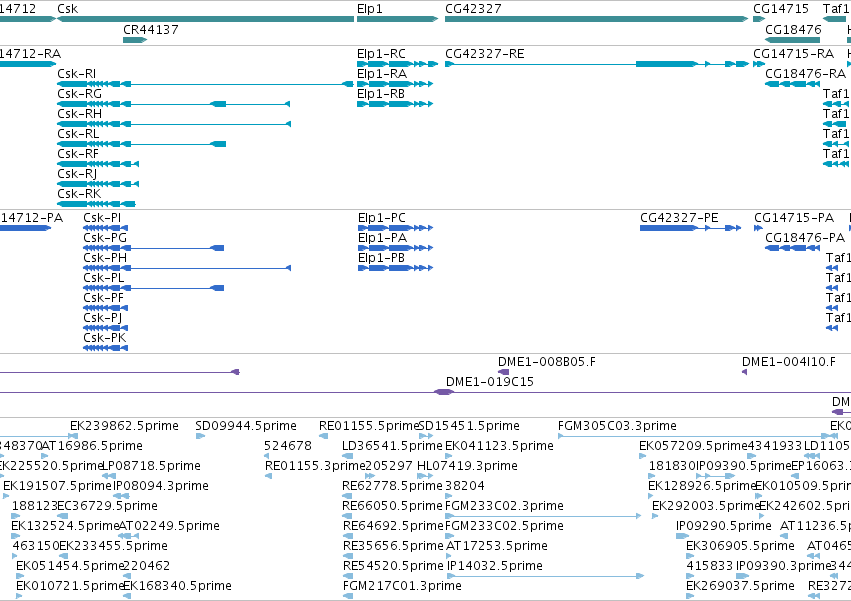Select EST EK168340.5prime

pos(177,586)
